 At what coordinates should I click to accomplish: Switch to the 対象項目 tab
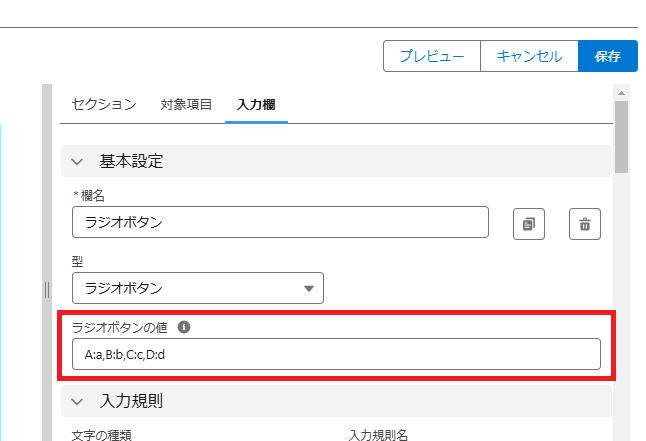click(x=186, y=104)
